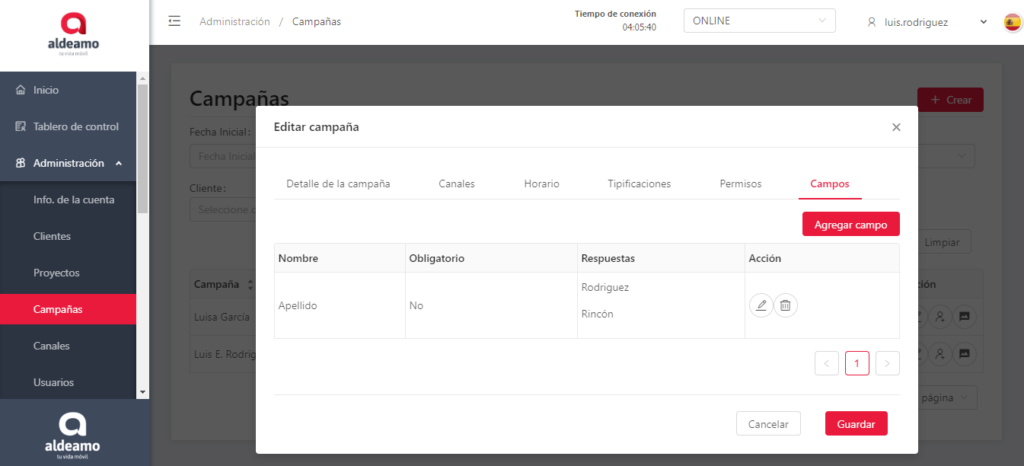This screenshot has height=466, width=1024.
Task: Toggle the sidebar collapse hamburger icon
Action: pos(175,21)
